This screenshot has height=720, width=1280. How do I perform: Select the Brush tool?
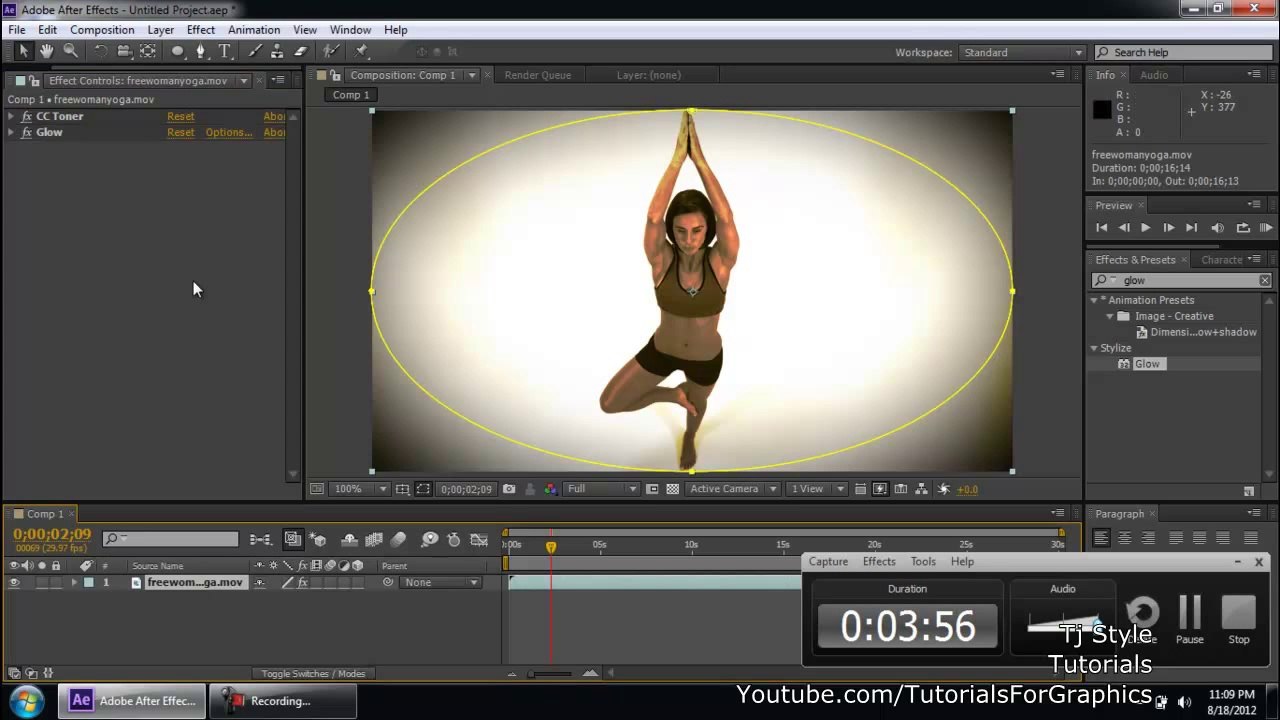click(254, 51)
